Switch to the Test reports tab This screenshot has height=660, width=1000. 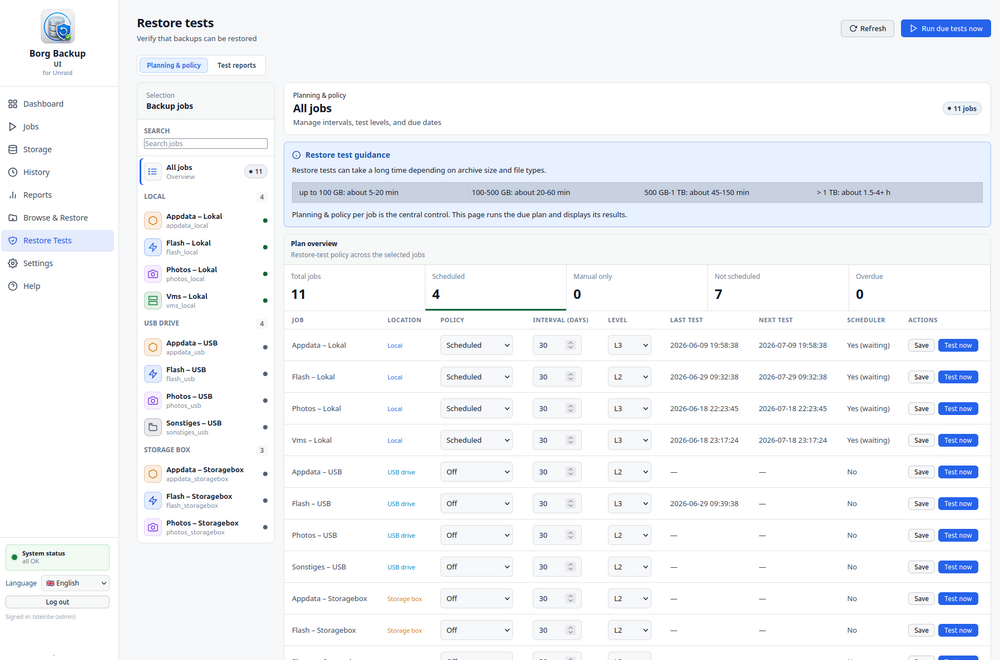click(x=236, y=65)
